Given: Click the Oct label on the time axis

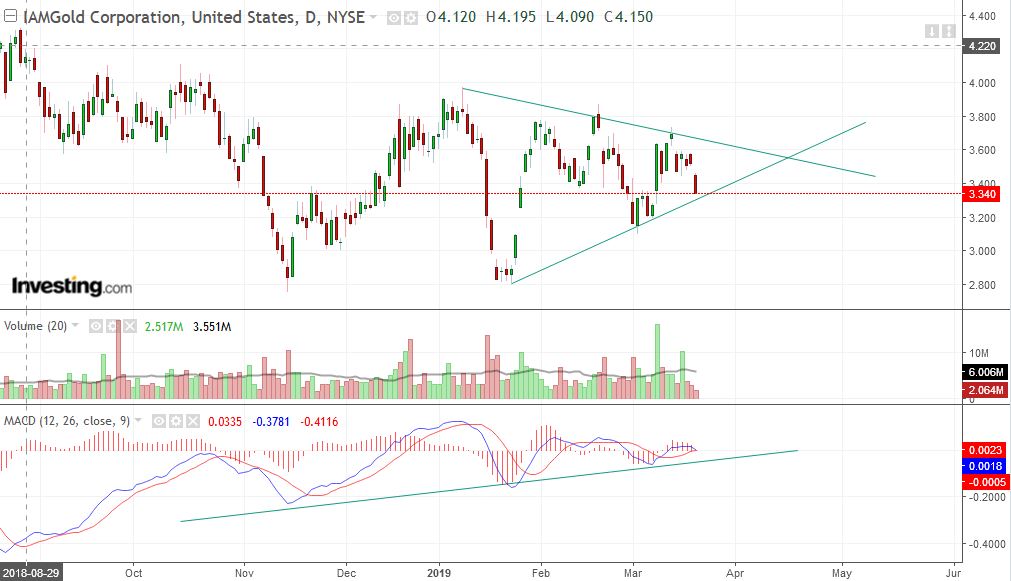Looking at the screenshot, I should pyautogui.click(x=133, y=573).
